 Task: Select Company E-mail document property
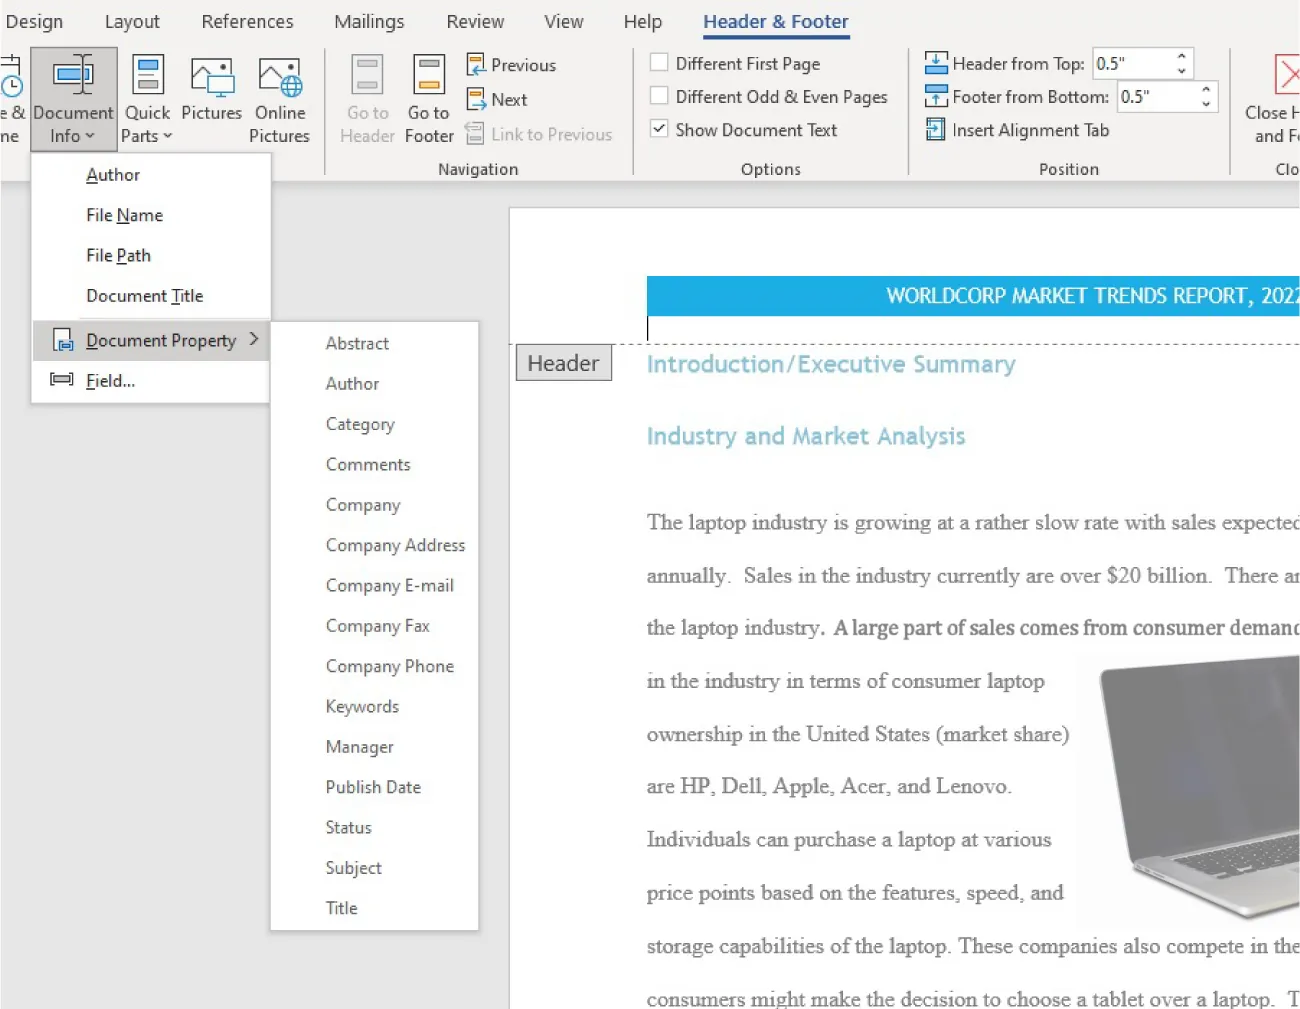point(389,585)
